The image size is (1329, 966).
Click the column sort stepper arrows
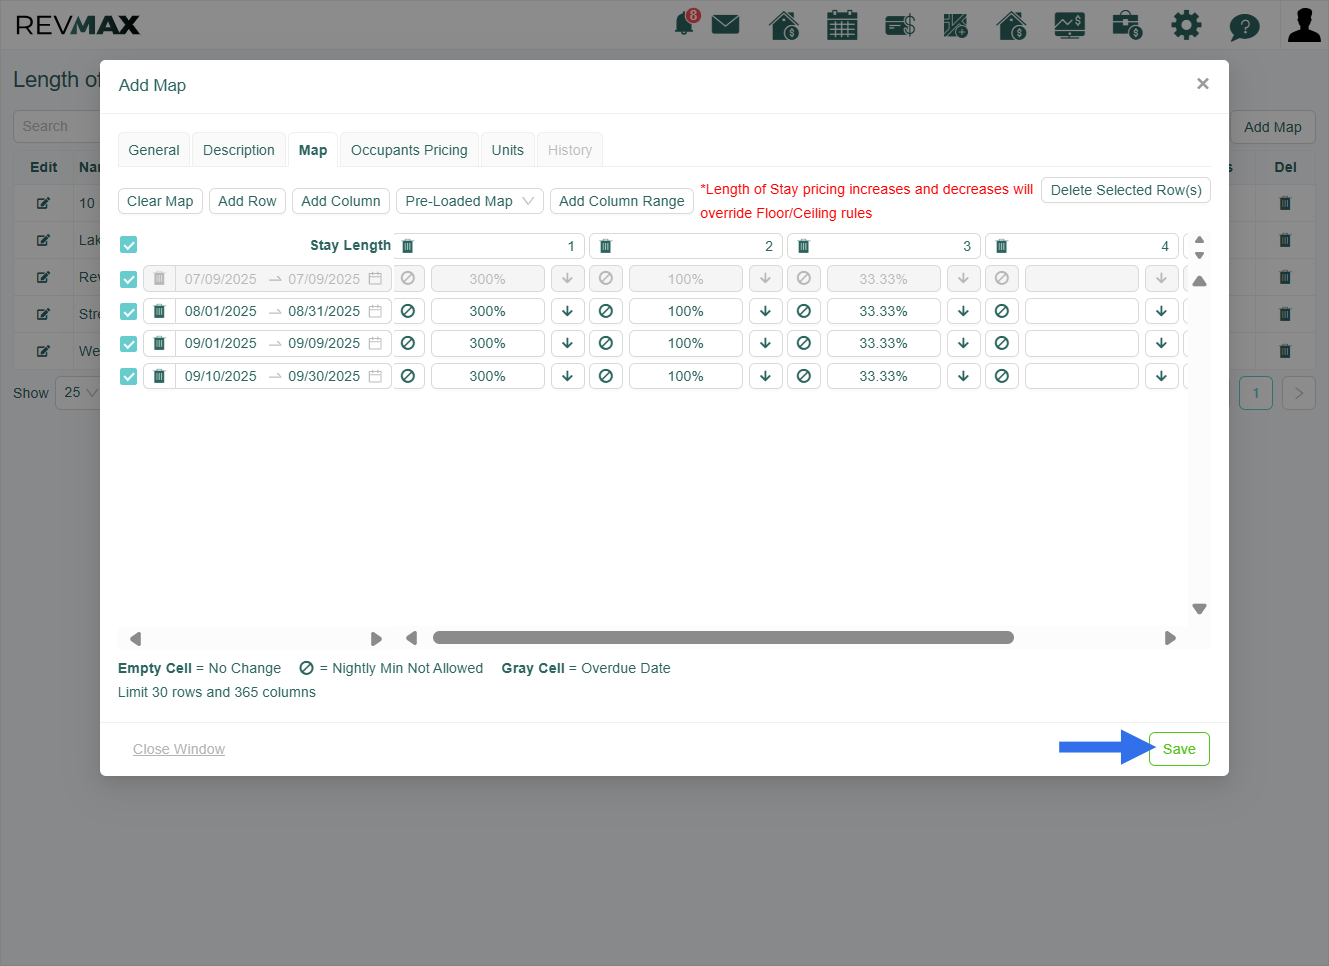click(x=1200, y=246)
